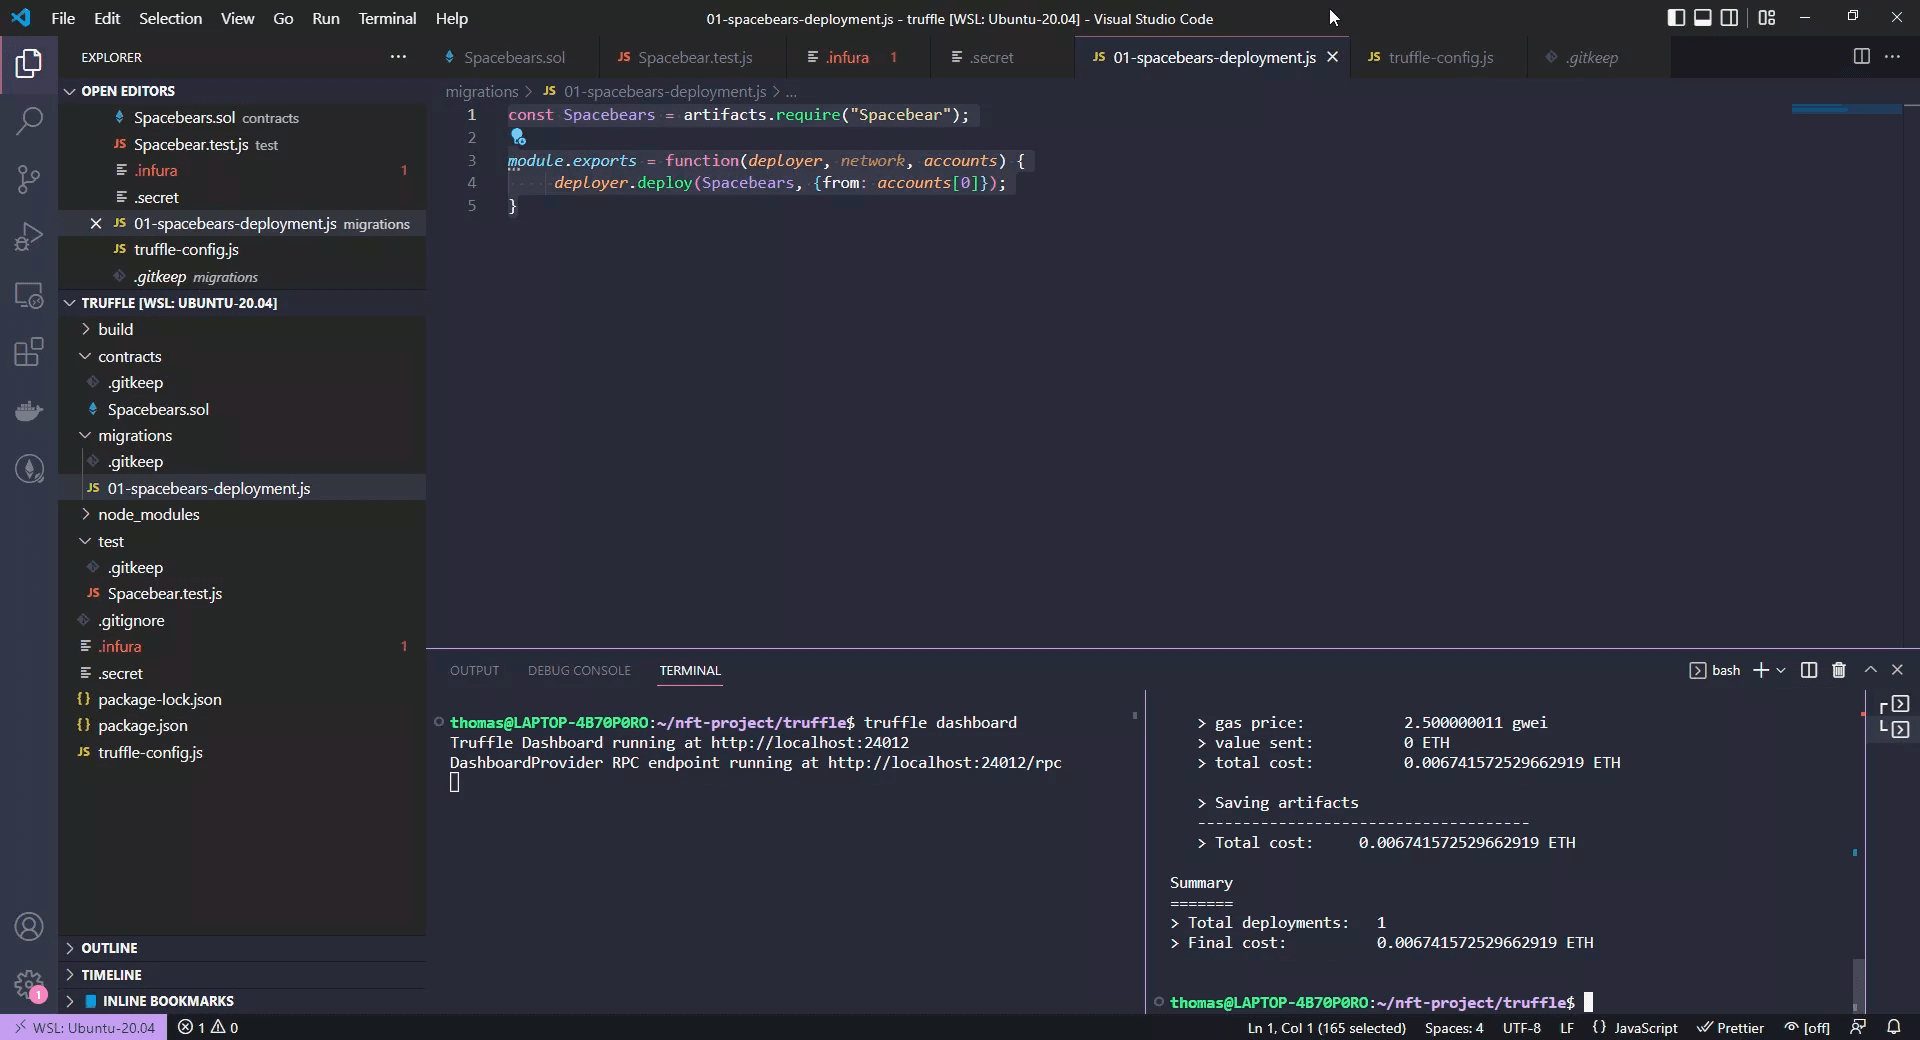Screen dimensions: 1920x1040
Task: Click the Ln 1, Col 1 cursor position
Action: click(x=1326, y=1027)
